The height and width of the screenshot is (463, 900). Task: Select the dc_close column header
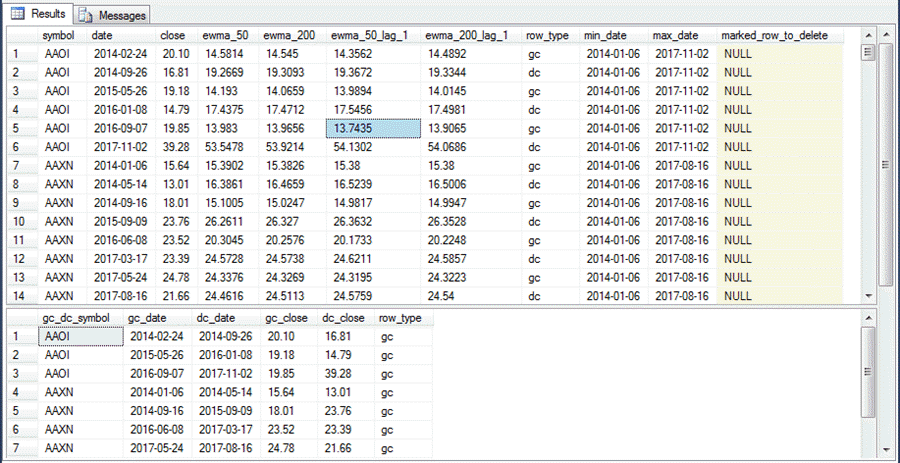345,318
